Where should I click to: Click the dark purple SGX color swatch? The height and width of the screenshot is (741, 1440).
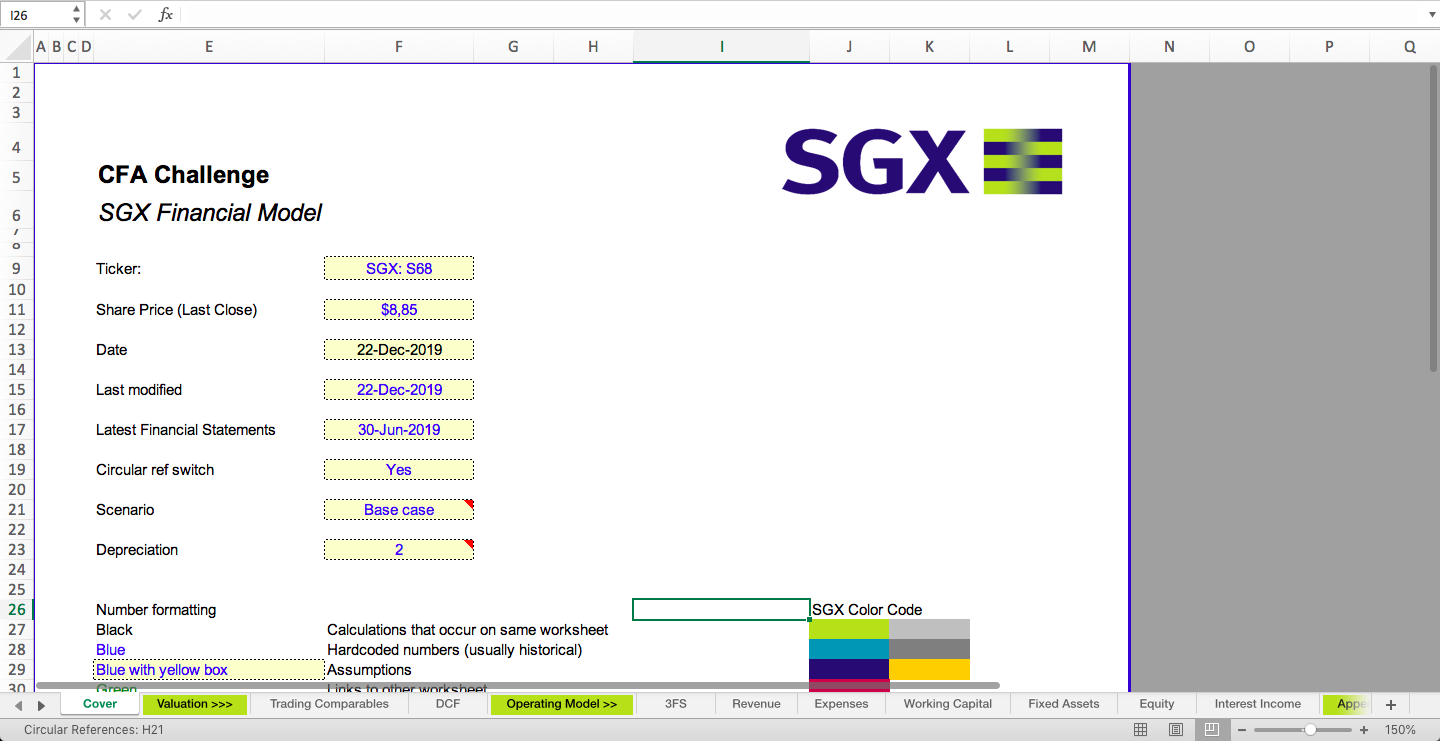849,669
